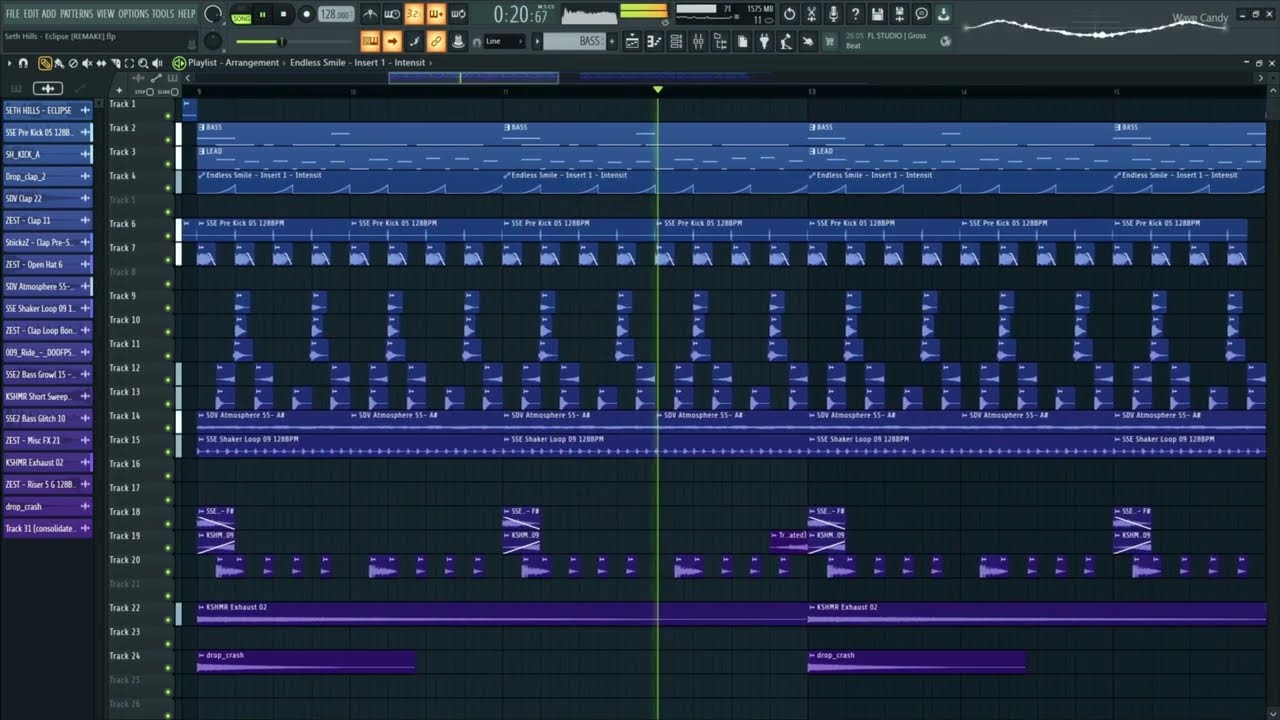Open the content library cart icon
This screenshot has width=1280, height=720.
point(829,41)
